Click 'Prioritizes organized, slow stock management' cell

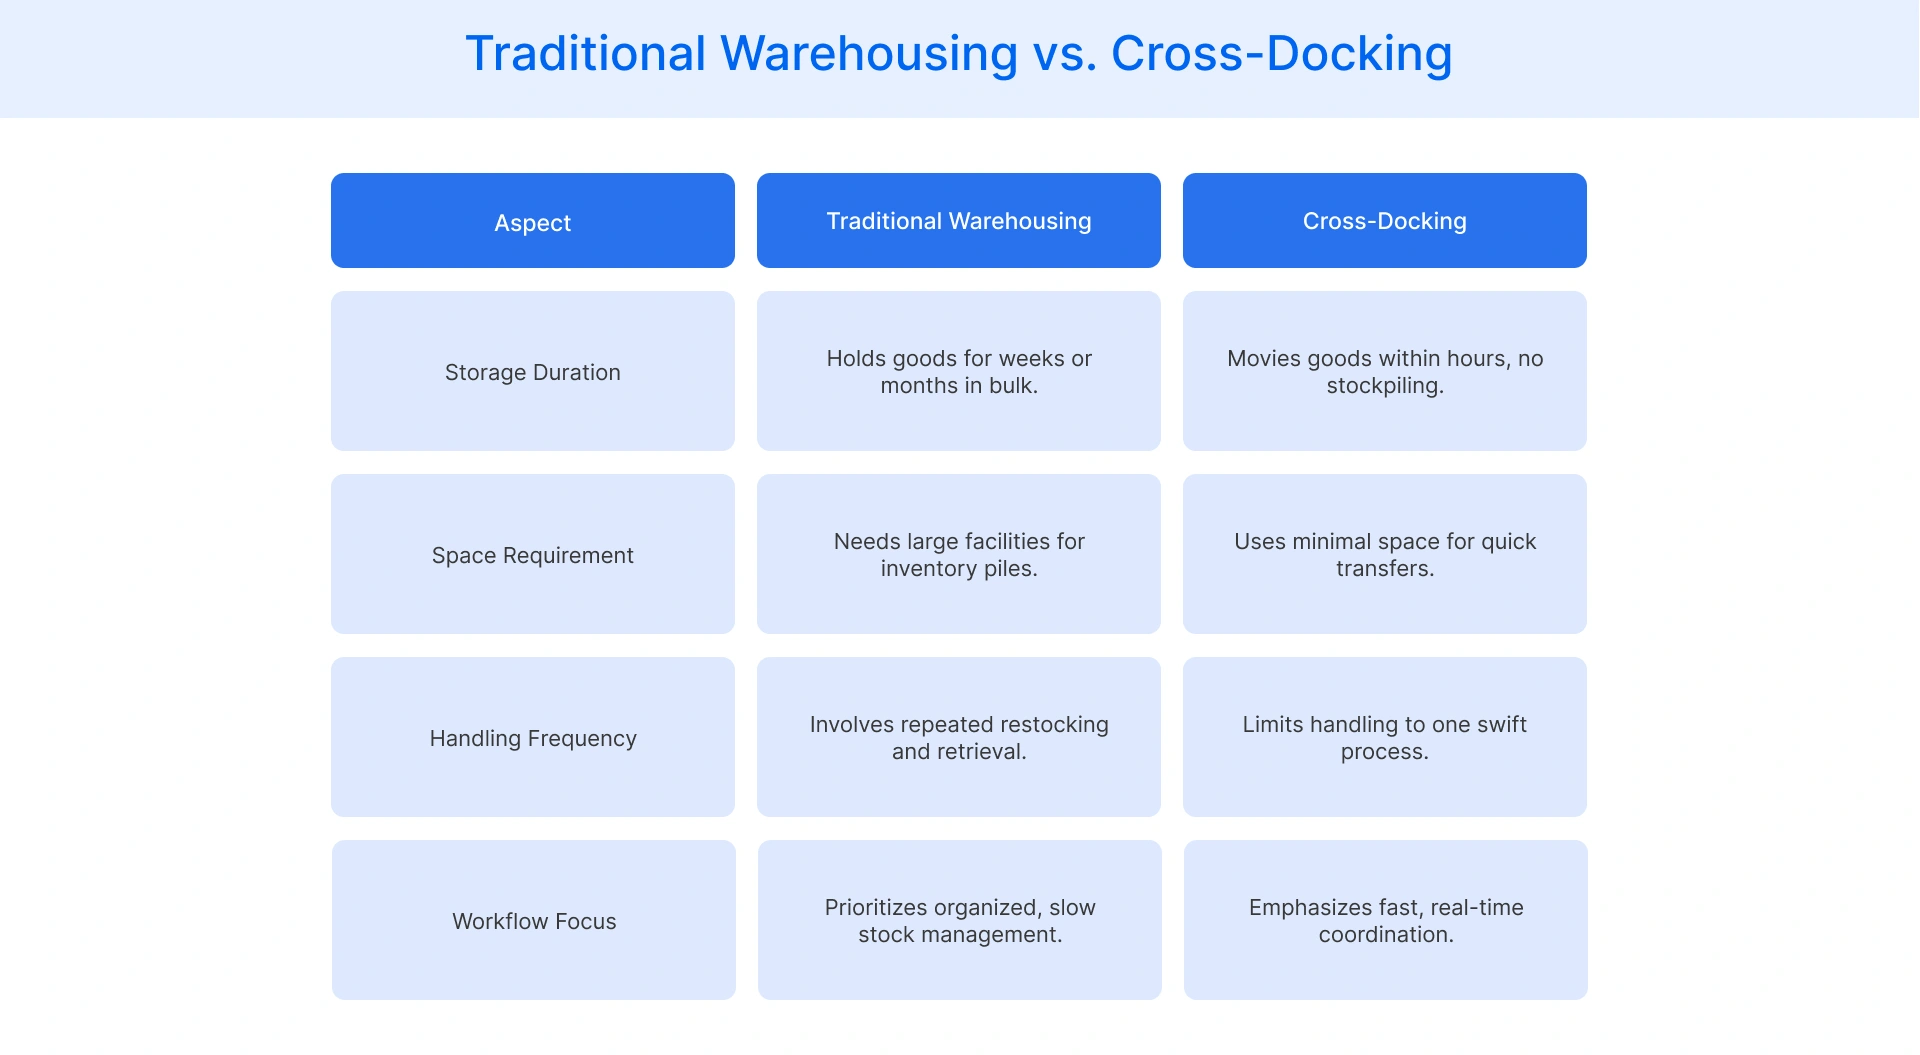pos(960,920)
